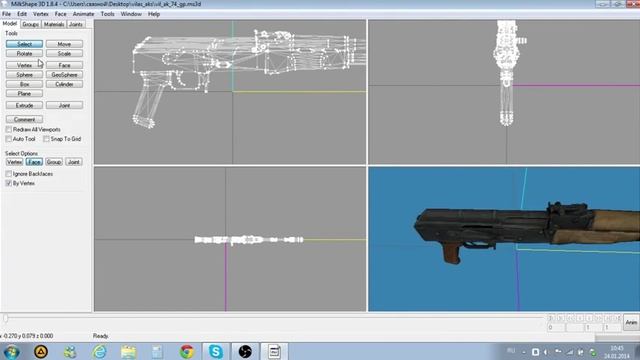The image size is (640, 360).
Task: Open the Edit menu
Action: 22,14
